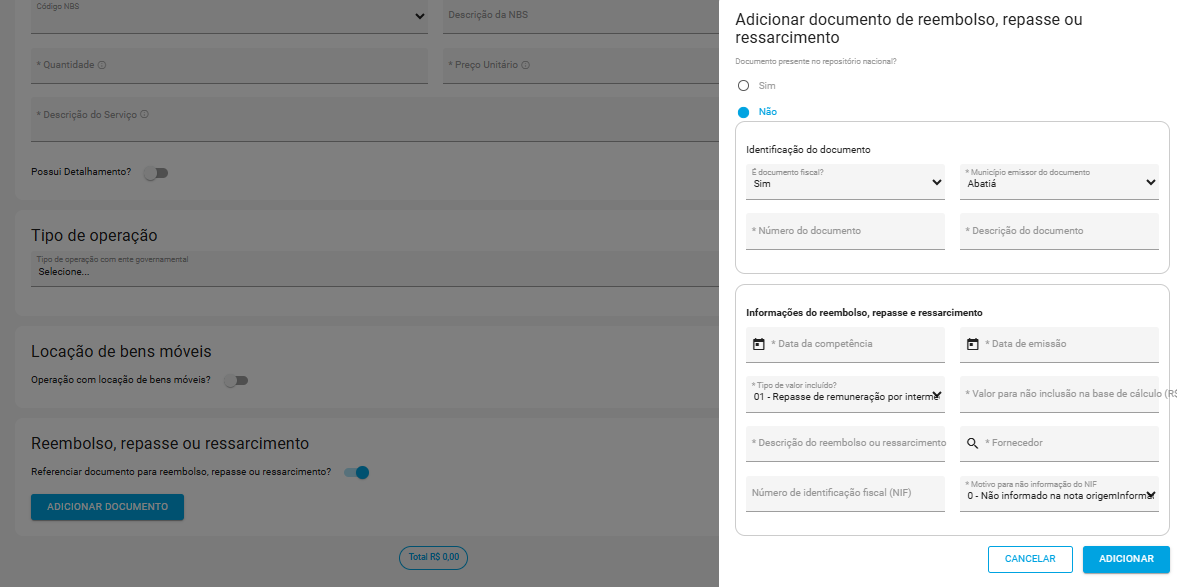Focus Valor para não inclusão na base field
Screen dimensions: 1177x587
[1059, 395]
